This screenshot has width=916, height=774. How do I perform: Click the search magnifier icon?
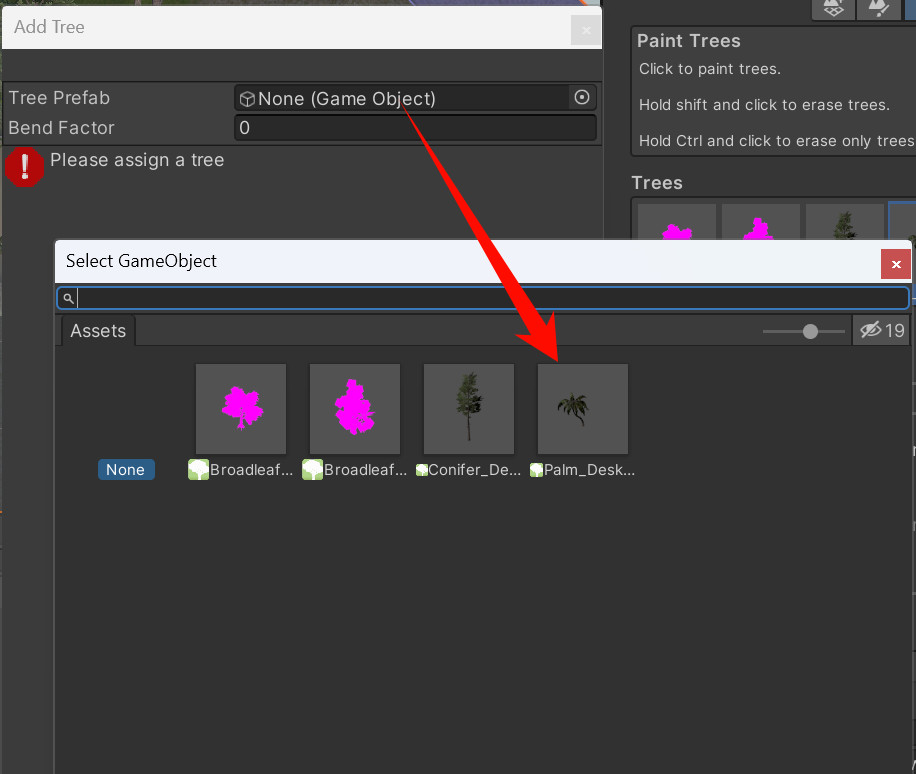(x=68, y=299)
